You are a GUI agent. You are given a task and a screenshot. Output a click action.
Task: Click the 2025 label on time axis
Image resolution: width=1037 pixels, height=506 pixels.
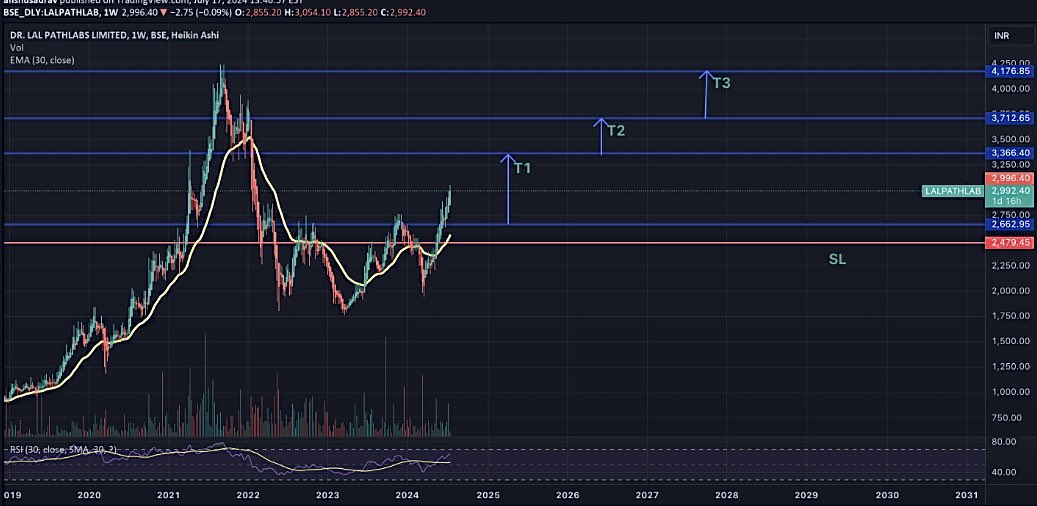point(487,495)
